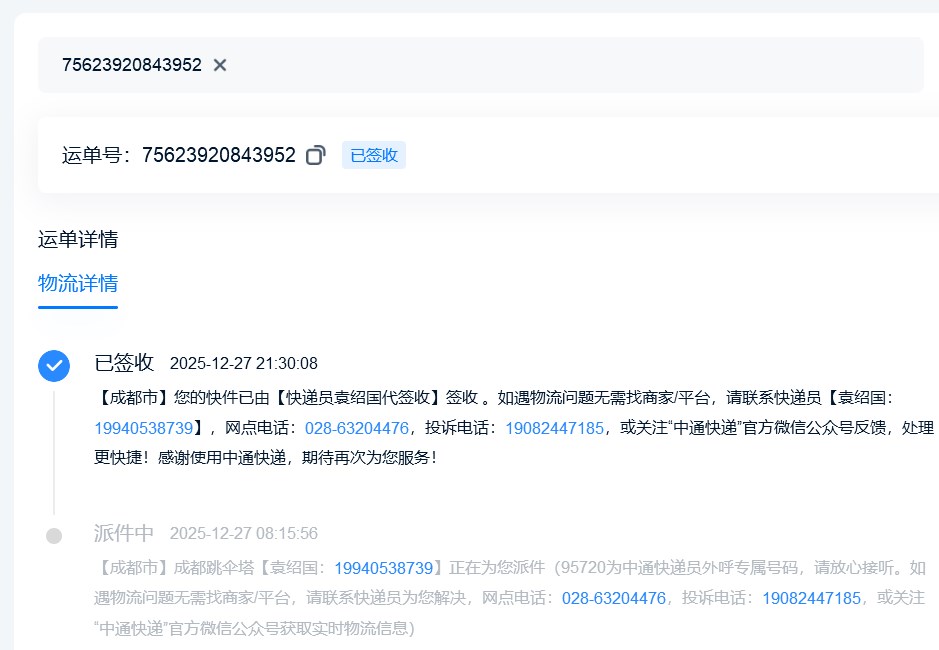Open complaint phone 19082447185 in 派件中 entry
Screen dimensions: 939x650
pos(811,598)
